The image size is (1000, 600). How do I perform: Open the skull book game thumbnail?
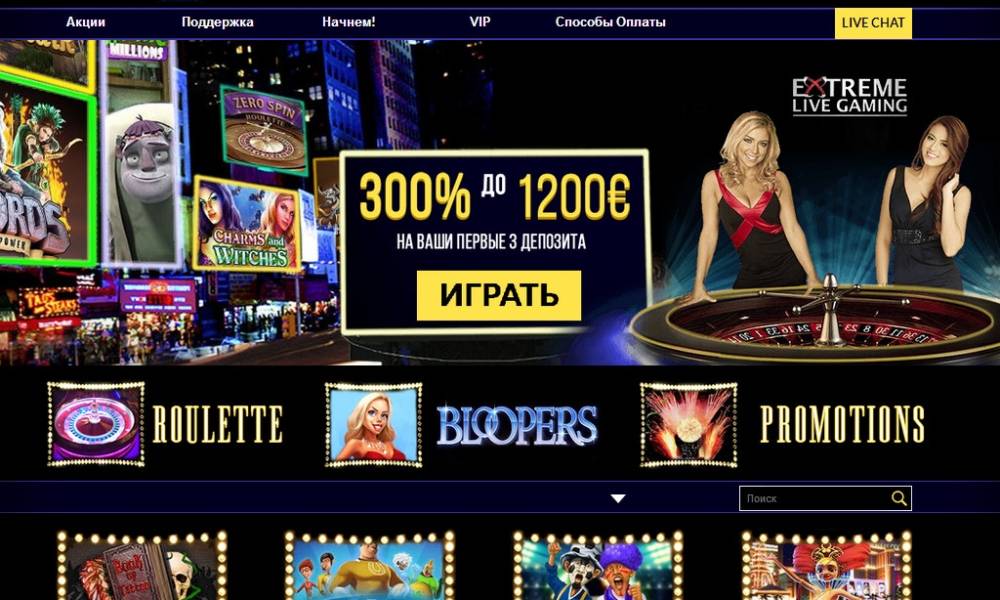[x=142, y=566]
